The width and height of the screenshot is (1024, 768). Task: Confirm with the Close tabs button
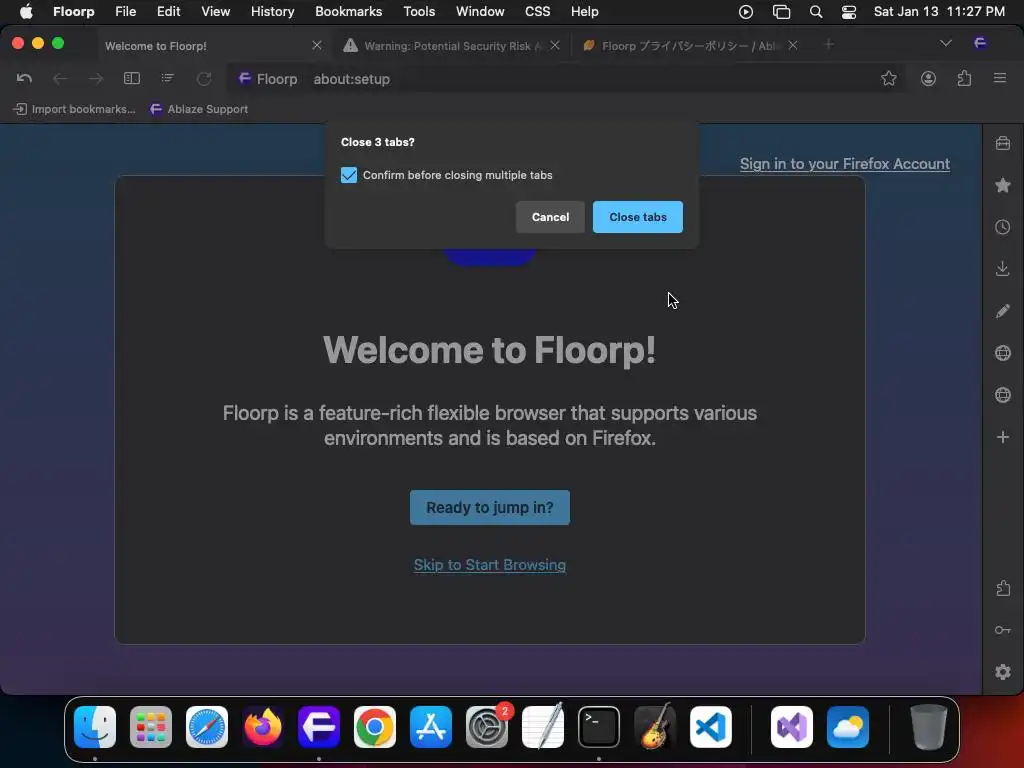pyautogui.click(x=637, y=217)
